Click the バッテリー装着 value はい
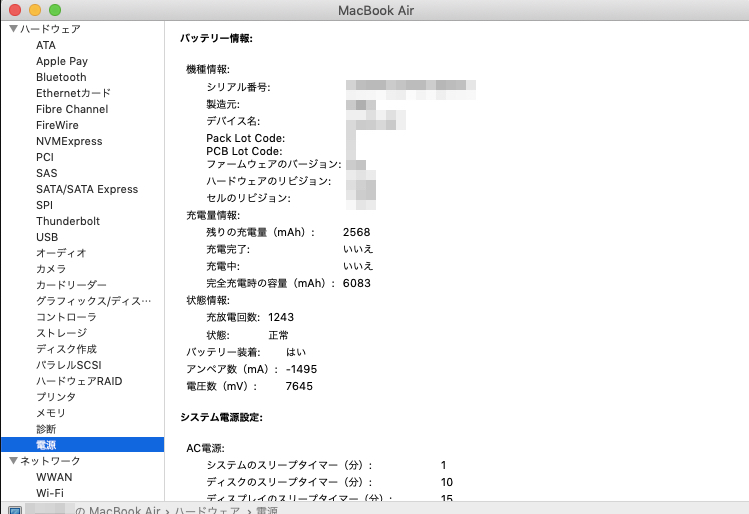The height and width of the screenshot is (514, 749). [296, 352]
